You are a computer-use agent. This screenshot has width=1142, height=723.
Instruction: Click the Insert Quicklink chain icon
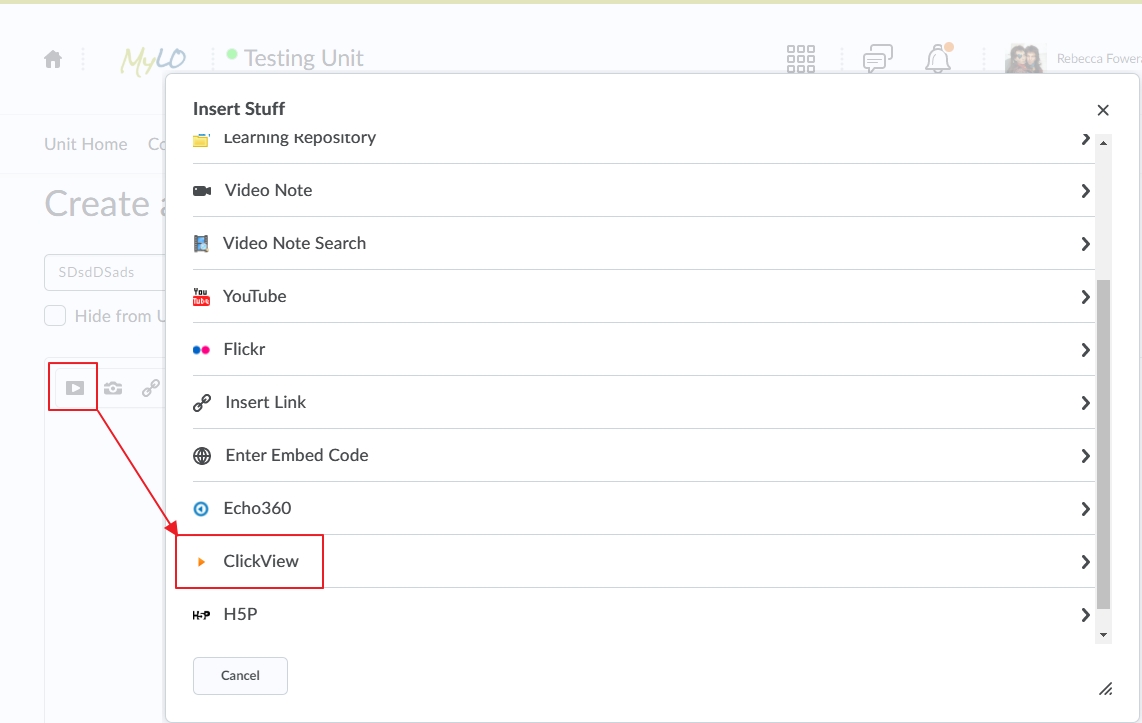pyautogui.click(x=151, y=388)
